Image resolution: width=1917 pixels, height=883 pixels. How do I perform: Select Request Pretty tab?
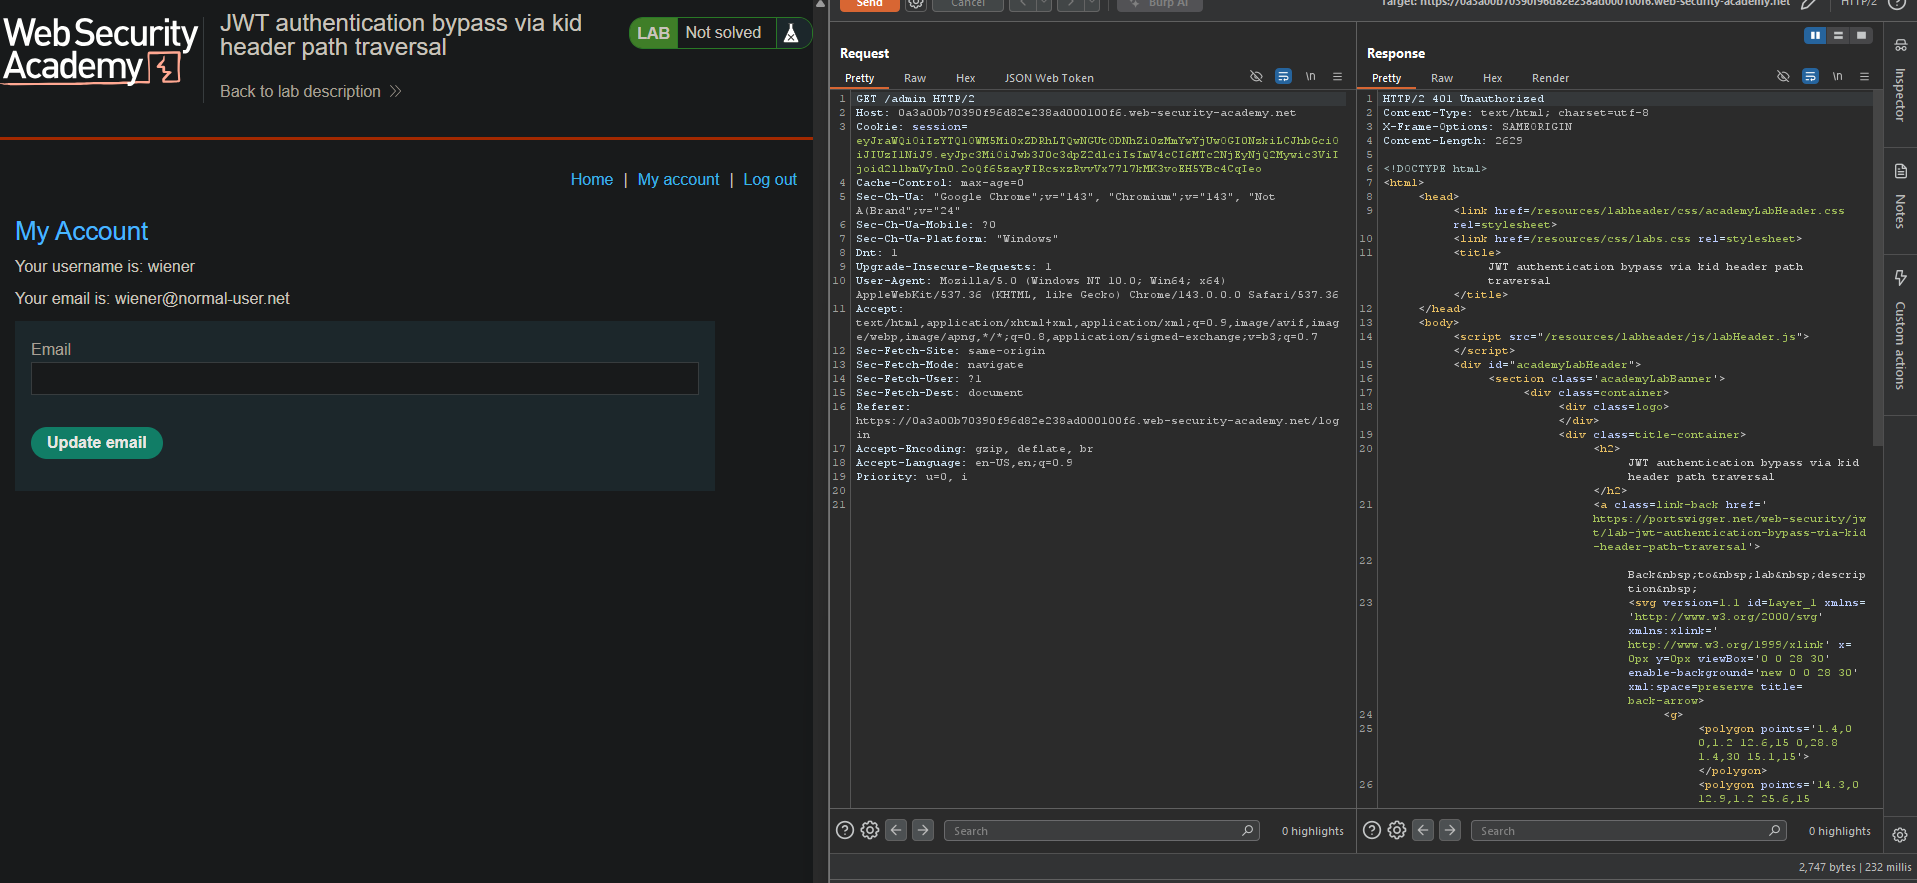[x=859, y=78]
